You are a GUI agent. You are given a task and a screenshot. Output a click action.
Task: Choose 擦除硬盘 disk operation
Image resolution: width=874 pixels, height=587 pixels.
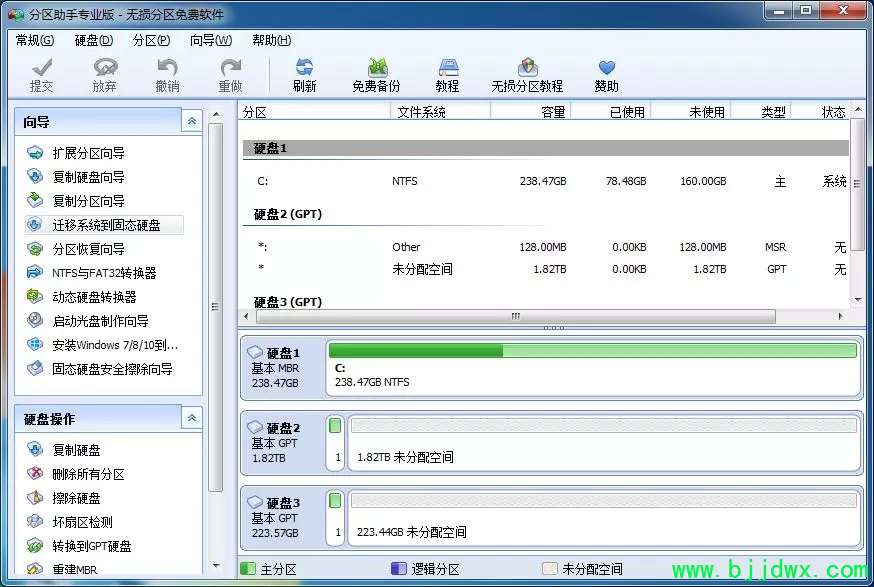(64, 498)
